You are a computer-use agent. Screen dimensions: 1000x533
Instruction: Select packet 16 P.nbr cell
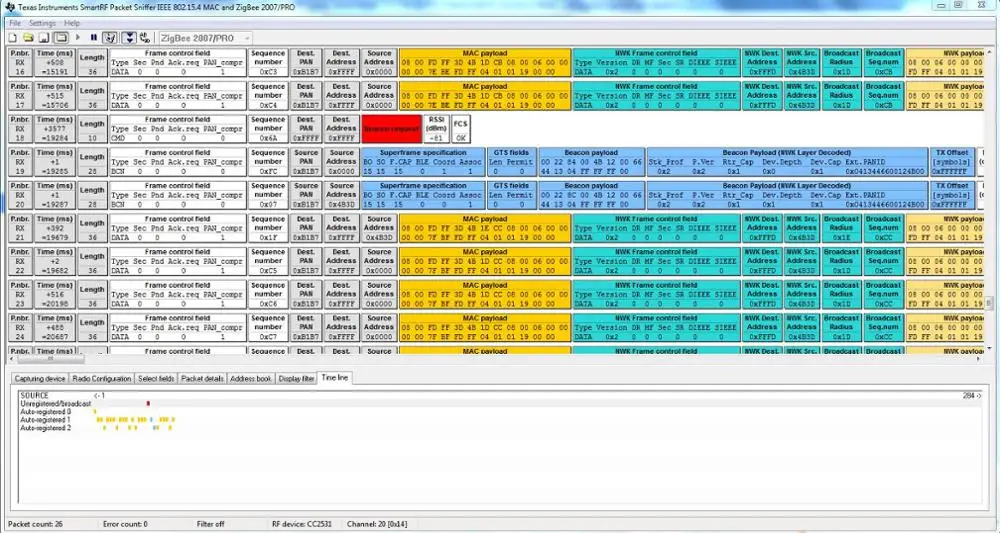point(20,63)
